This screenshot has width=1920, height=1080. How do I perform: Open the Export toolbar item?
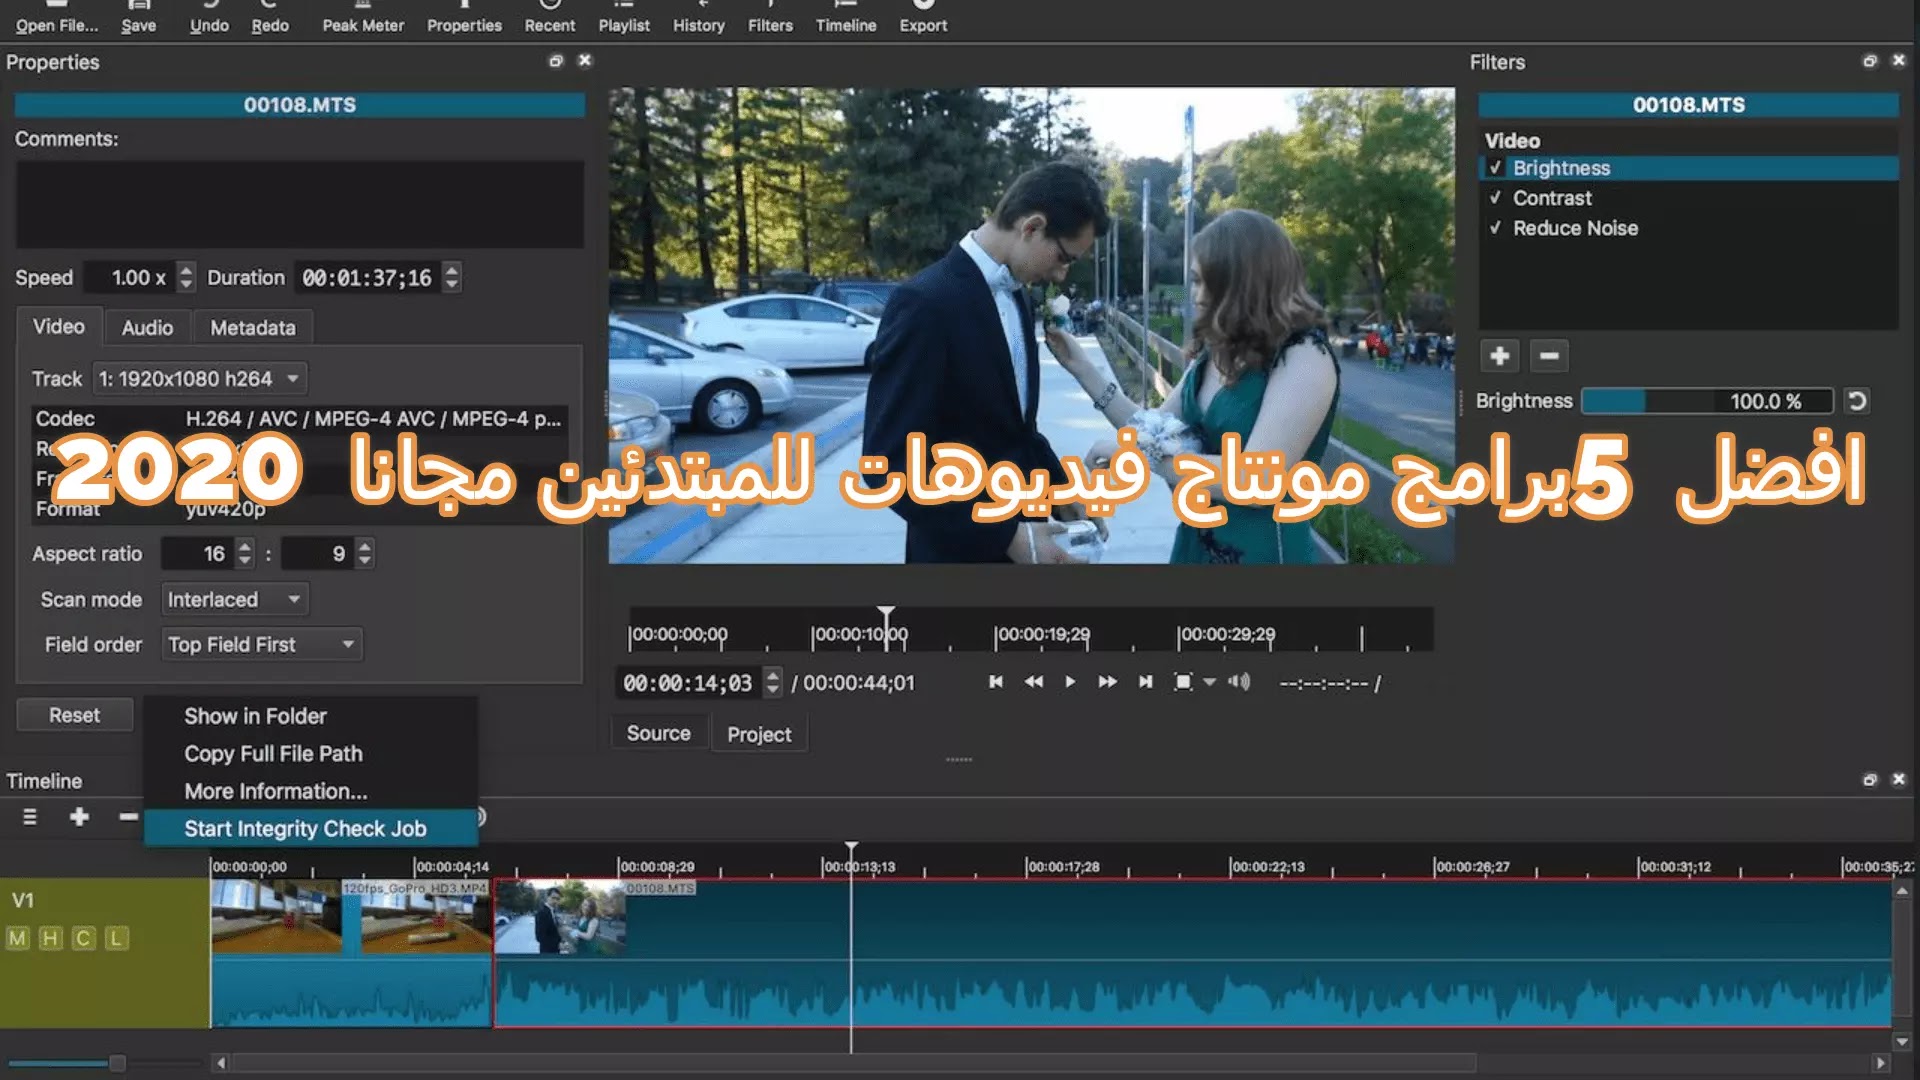coord(922,18)
